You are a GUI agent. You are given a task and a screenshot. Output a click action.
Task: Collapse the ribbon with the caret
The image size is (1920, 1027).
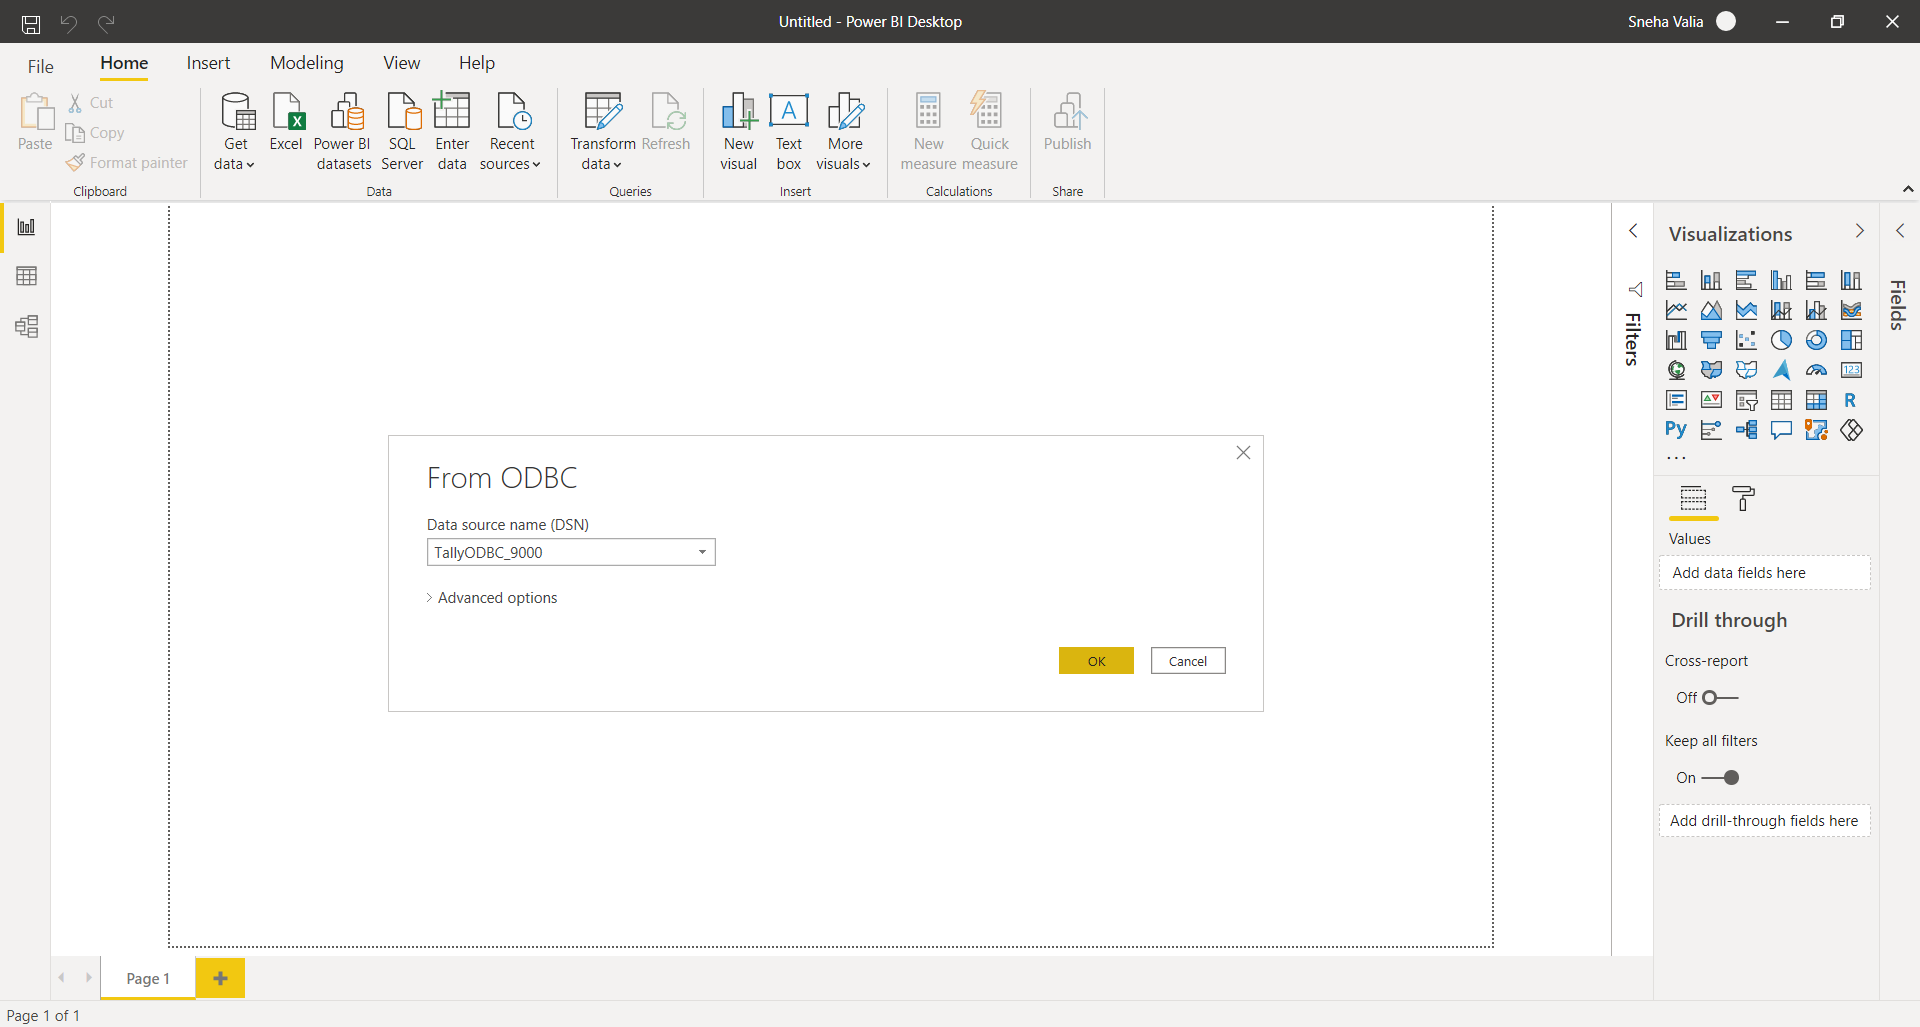1907,189
